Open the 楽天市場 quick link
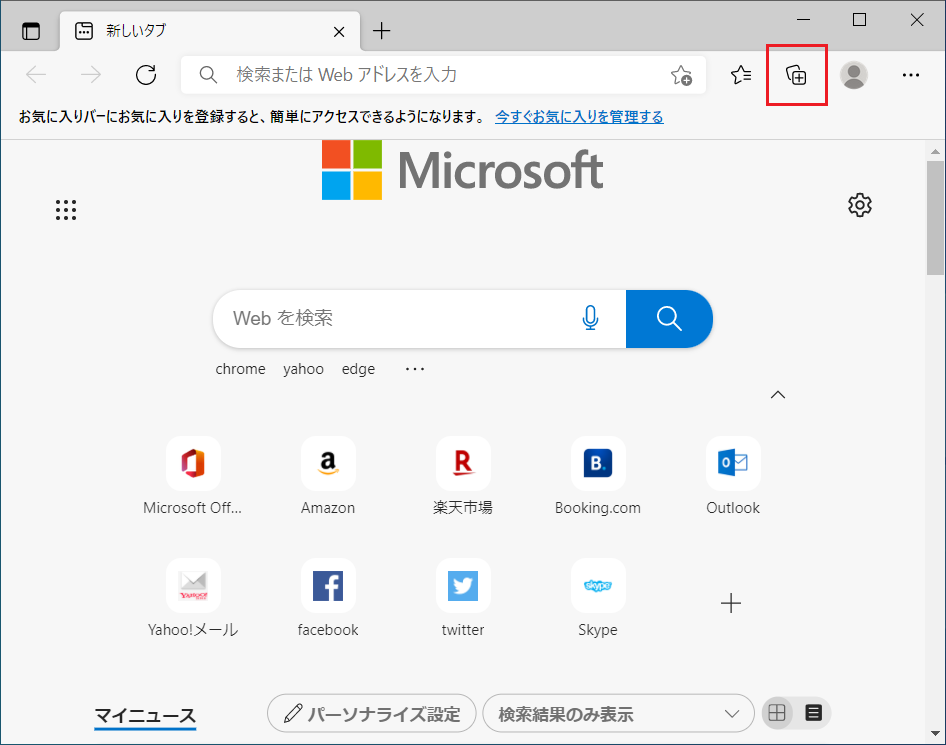 [463, 475]
